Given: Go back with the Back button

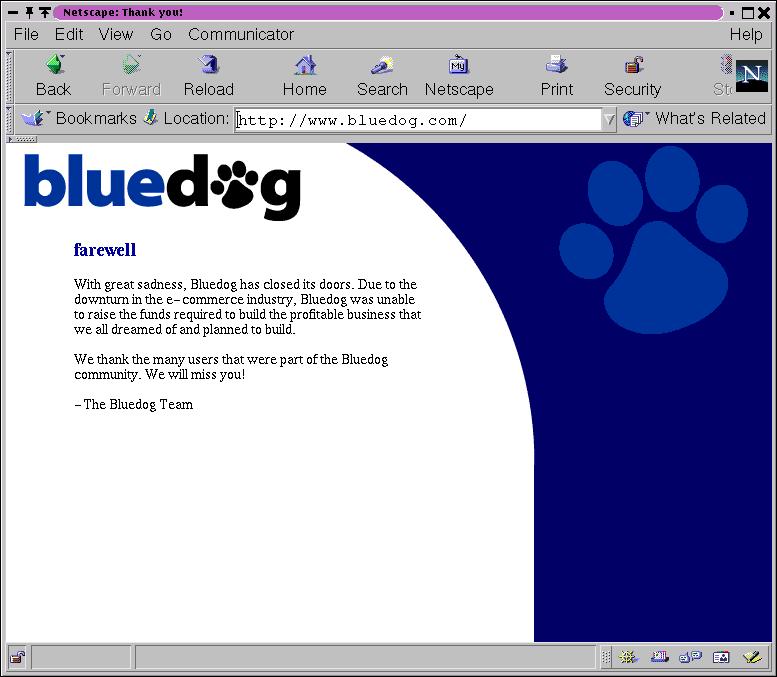Looking at the screenshot, I should pos(54,76).
